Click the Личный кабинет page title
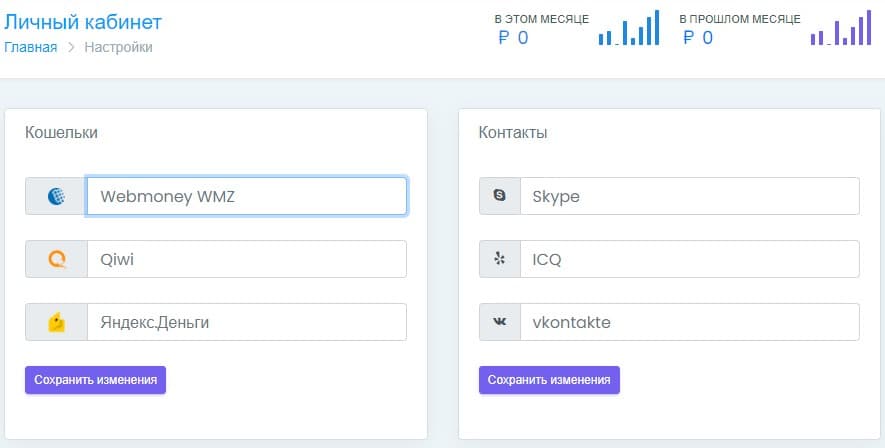 (83, 22)
